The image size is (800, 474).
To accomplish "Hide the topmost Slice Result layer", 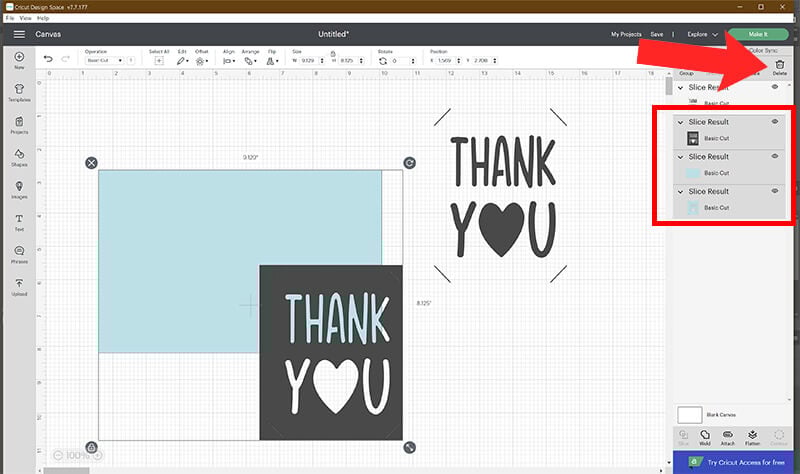I will click(774, 87).
